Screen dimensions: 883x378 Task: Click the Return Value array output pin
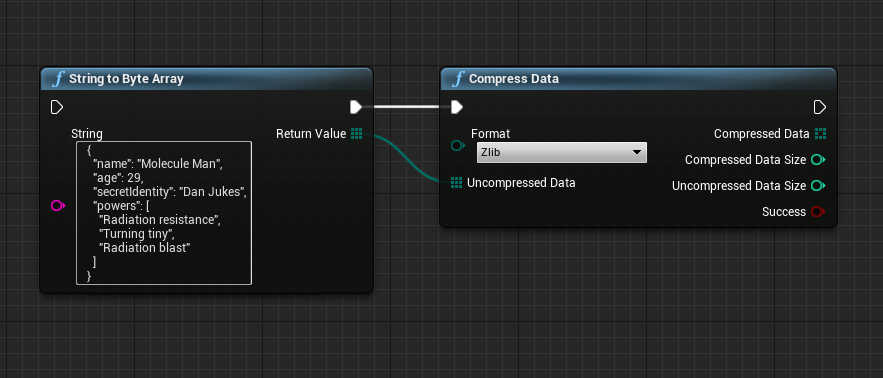356,134
